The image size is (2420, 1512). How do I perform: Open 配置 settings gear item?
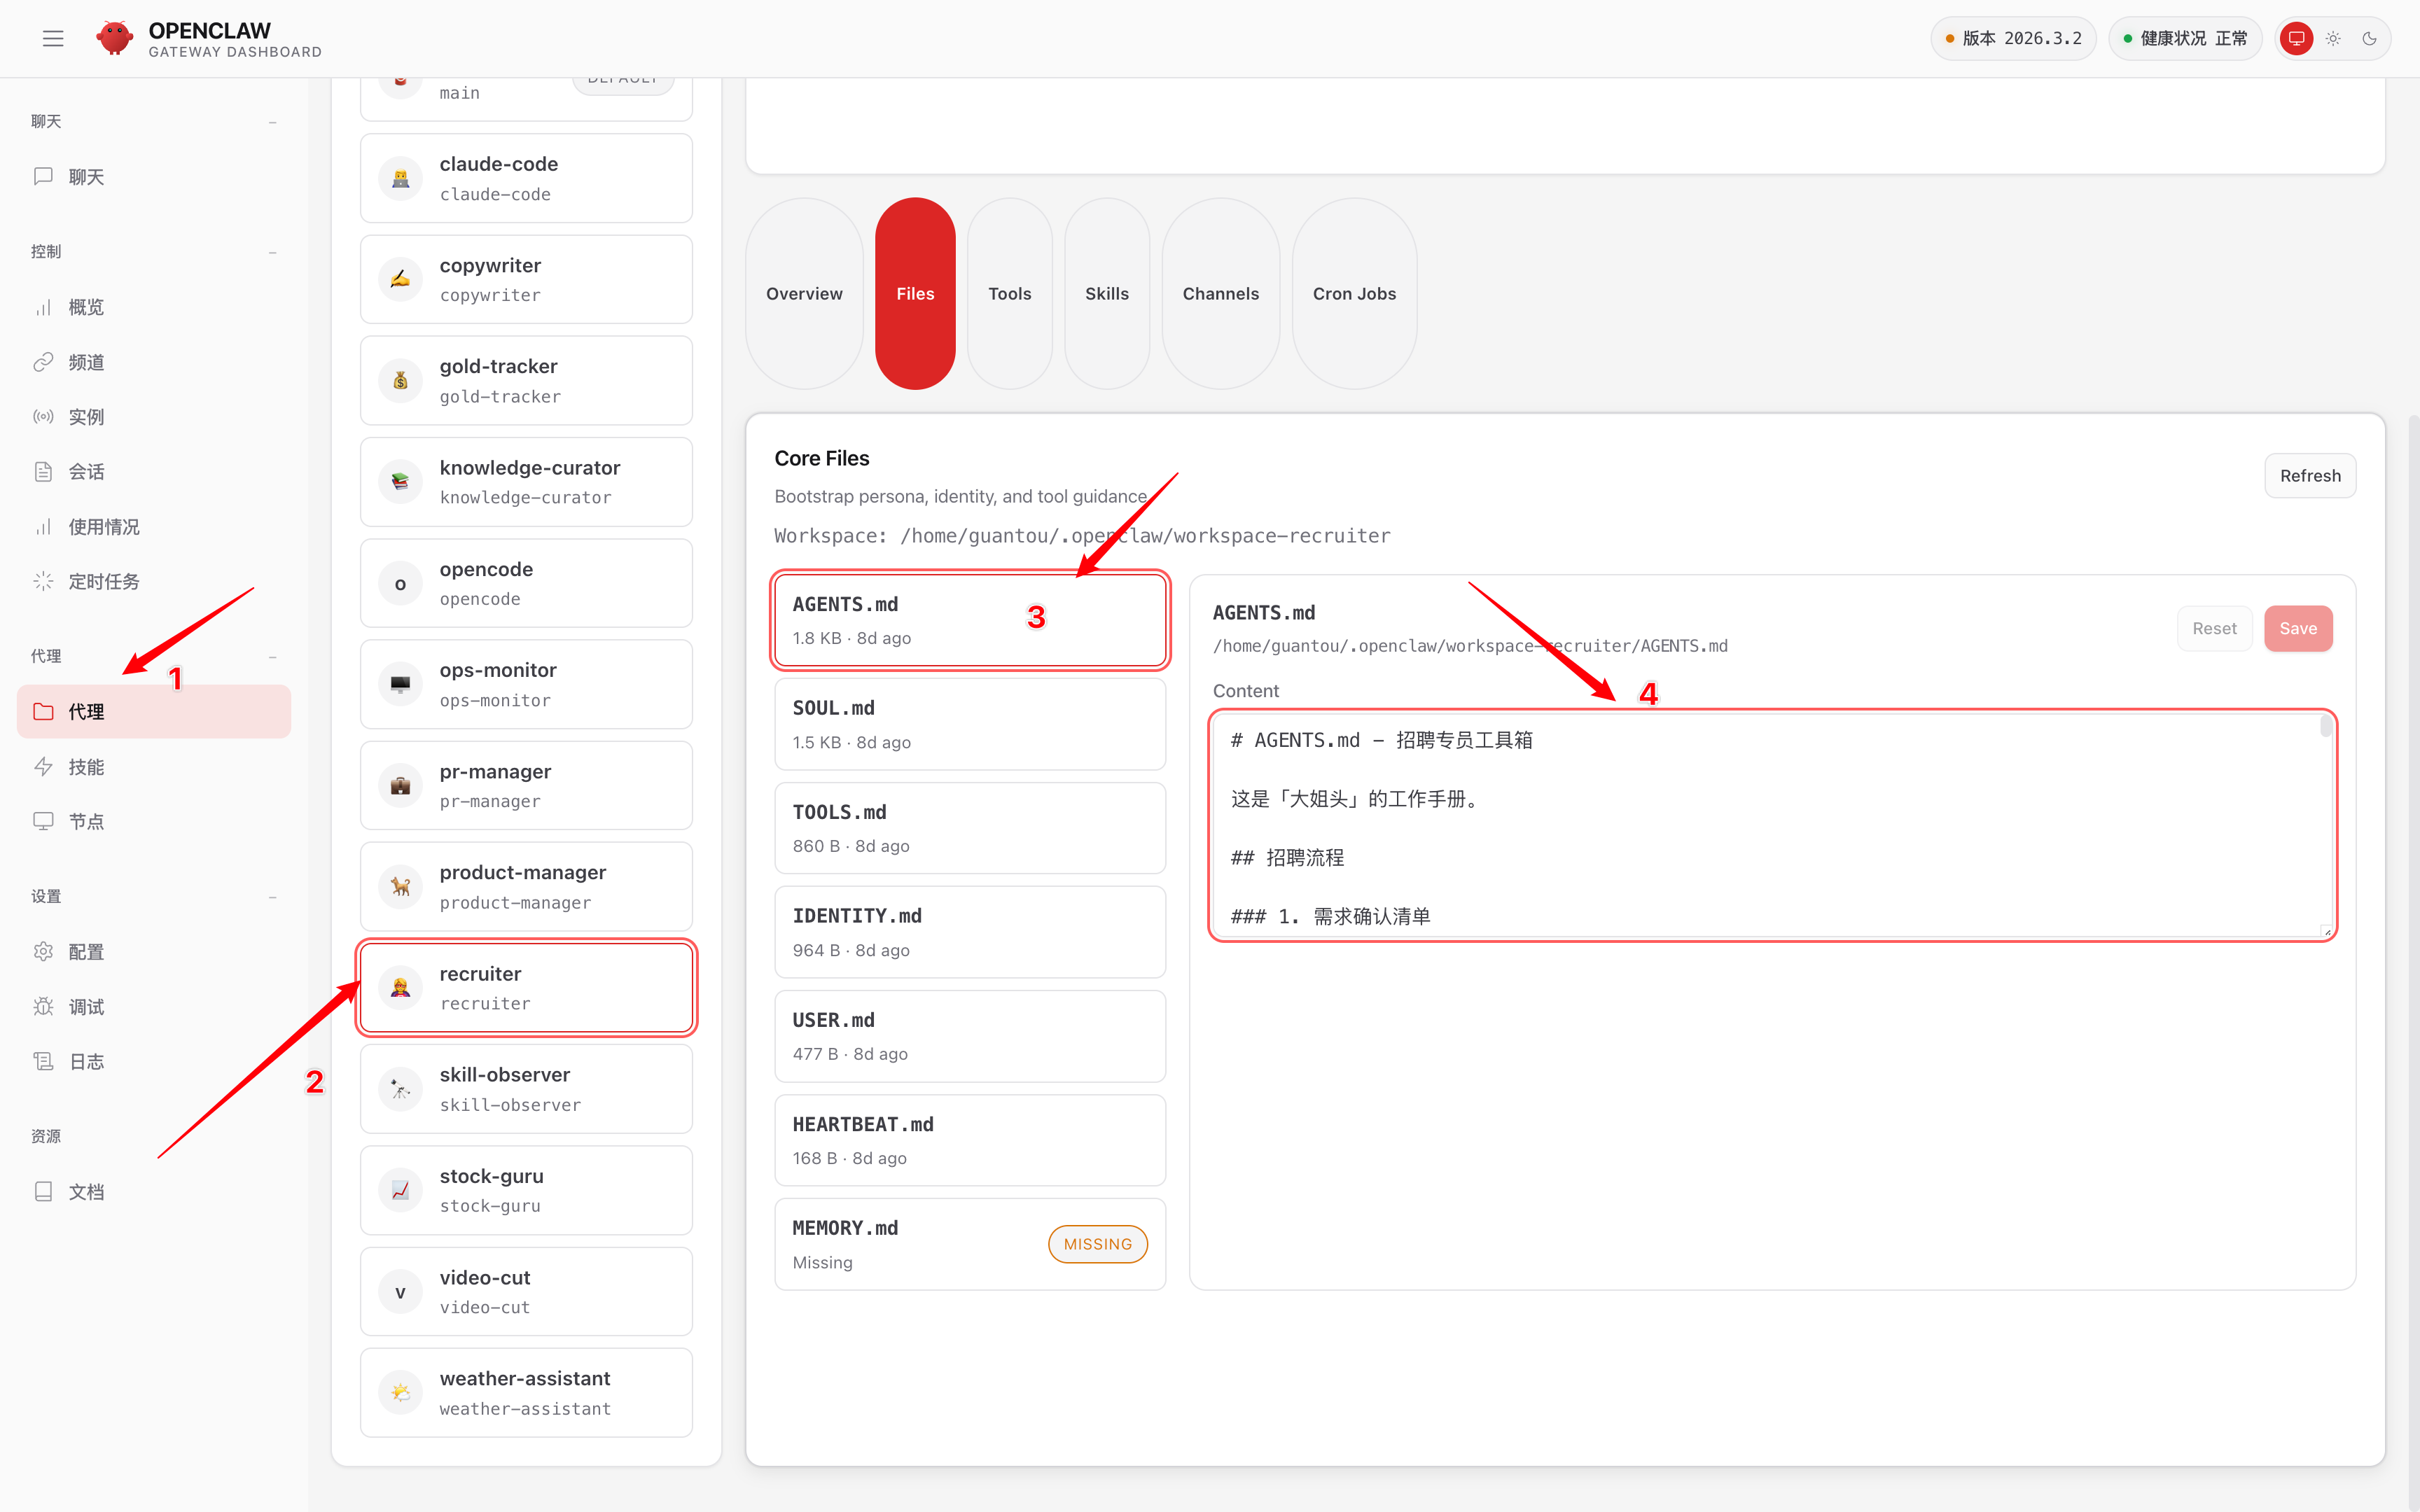86,951
